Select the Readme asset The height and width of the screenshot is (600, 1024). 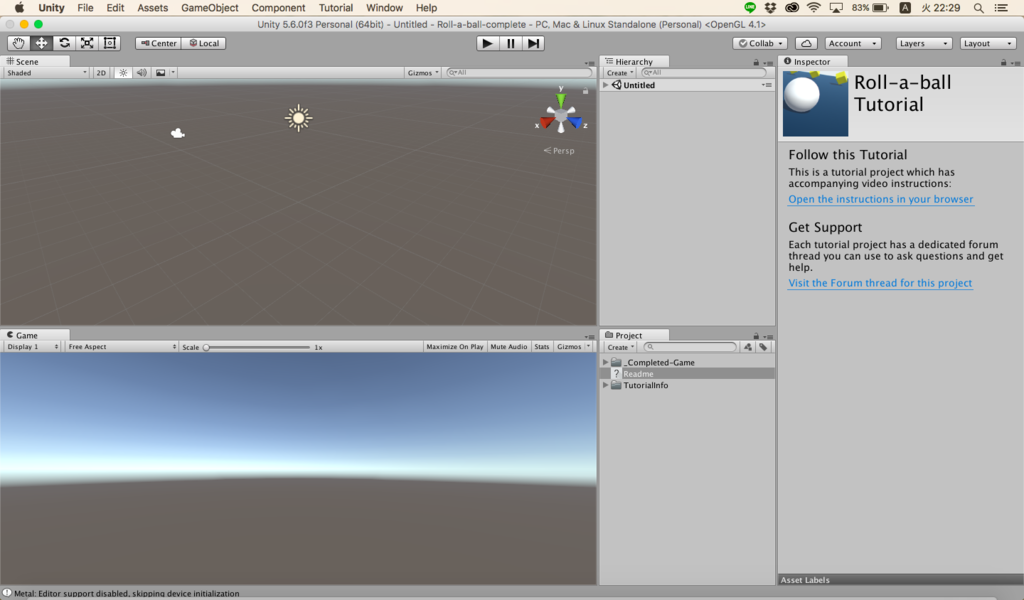[x=687, y=374]
